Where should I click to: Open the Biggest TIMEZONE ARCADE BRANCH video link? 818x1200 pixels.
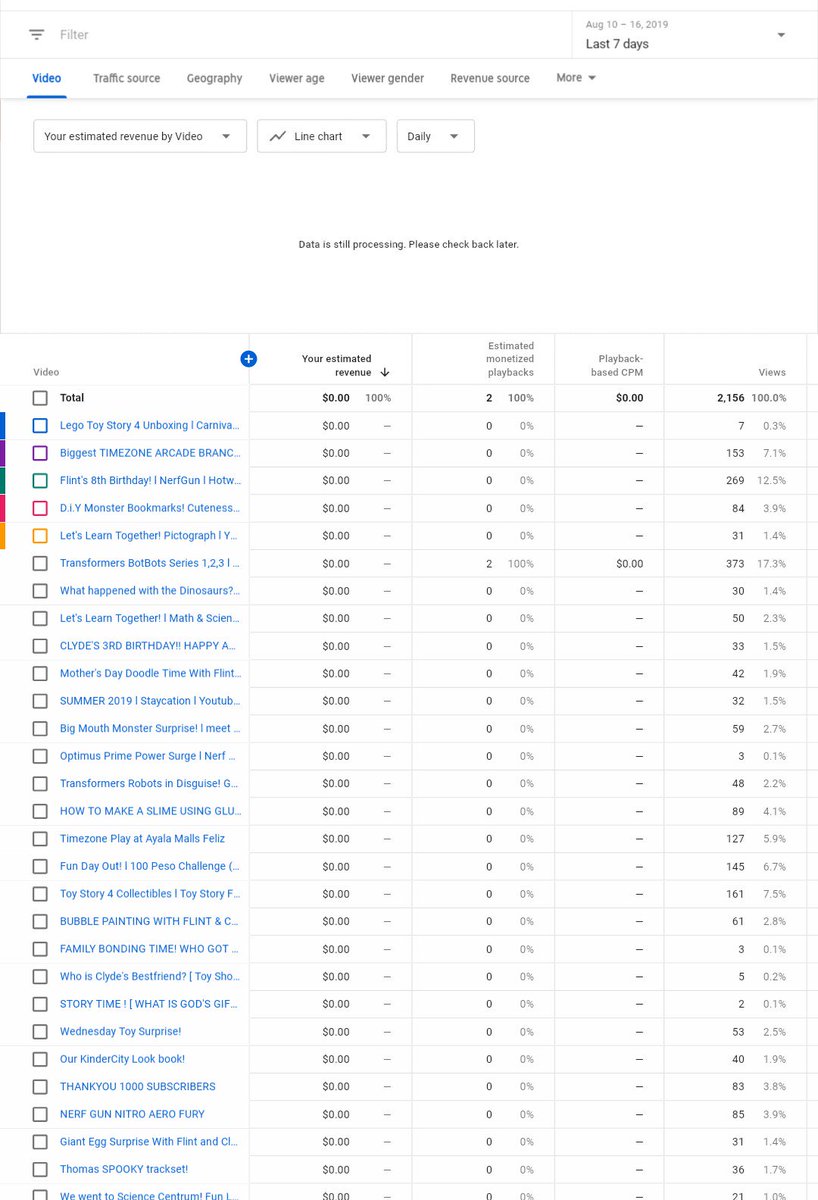coord(150,453)
